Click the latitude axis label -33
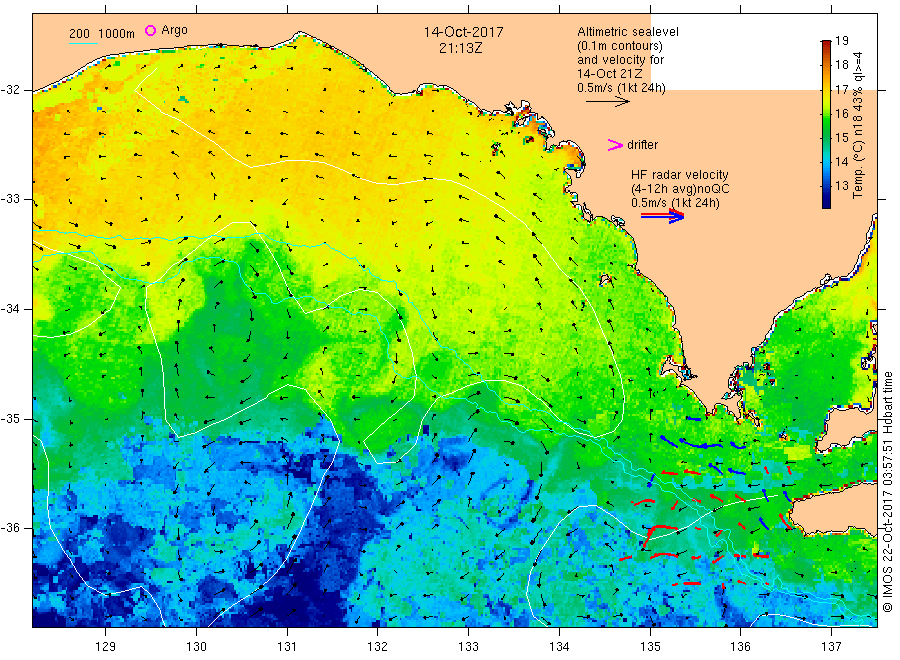This screenshot has width=900, height=660. click(x=11, y=199)
